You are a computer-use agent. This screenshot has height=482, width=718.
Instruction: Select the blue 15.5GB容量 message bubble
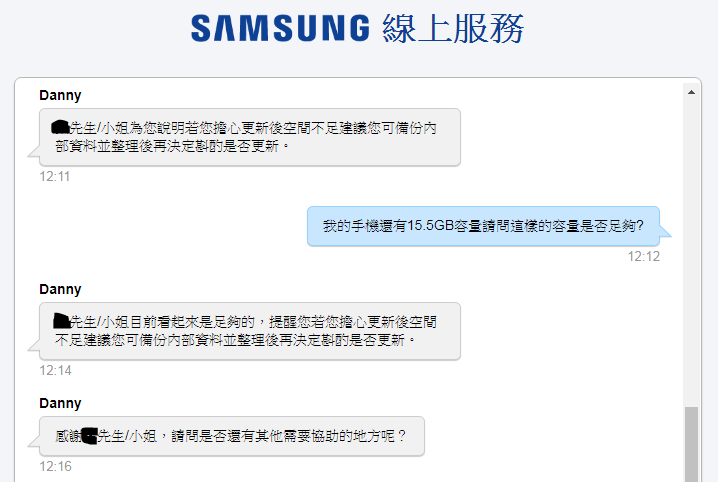pos(484,226)
